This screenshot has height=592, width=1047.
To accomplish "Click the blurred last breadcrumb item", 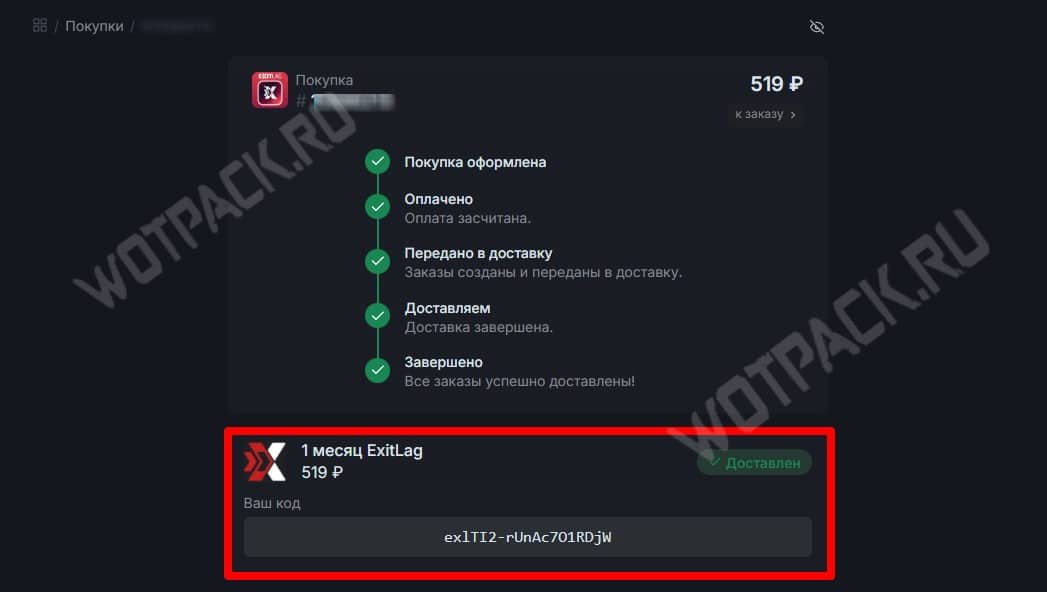I will coord(178,26).
